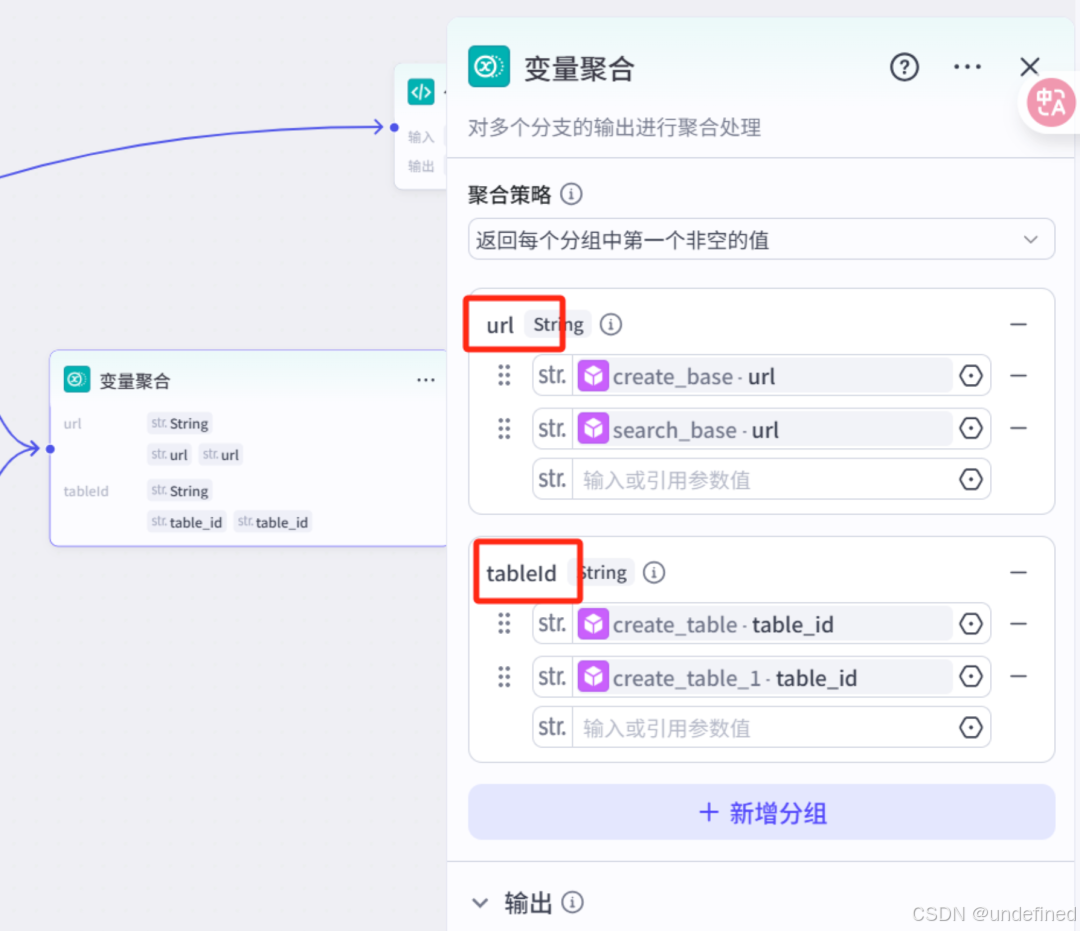Close the 变量聚合 settings panel

[x=1029, y=67]
